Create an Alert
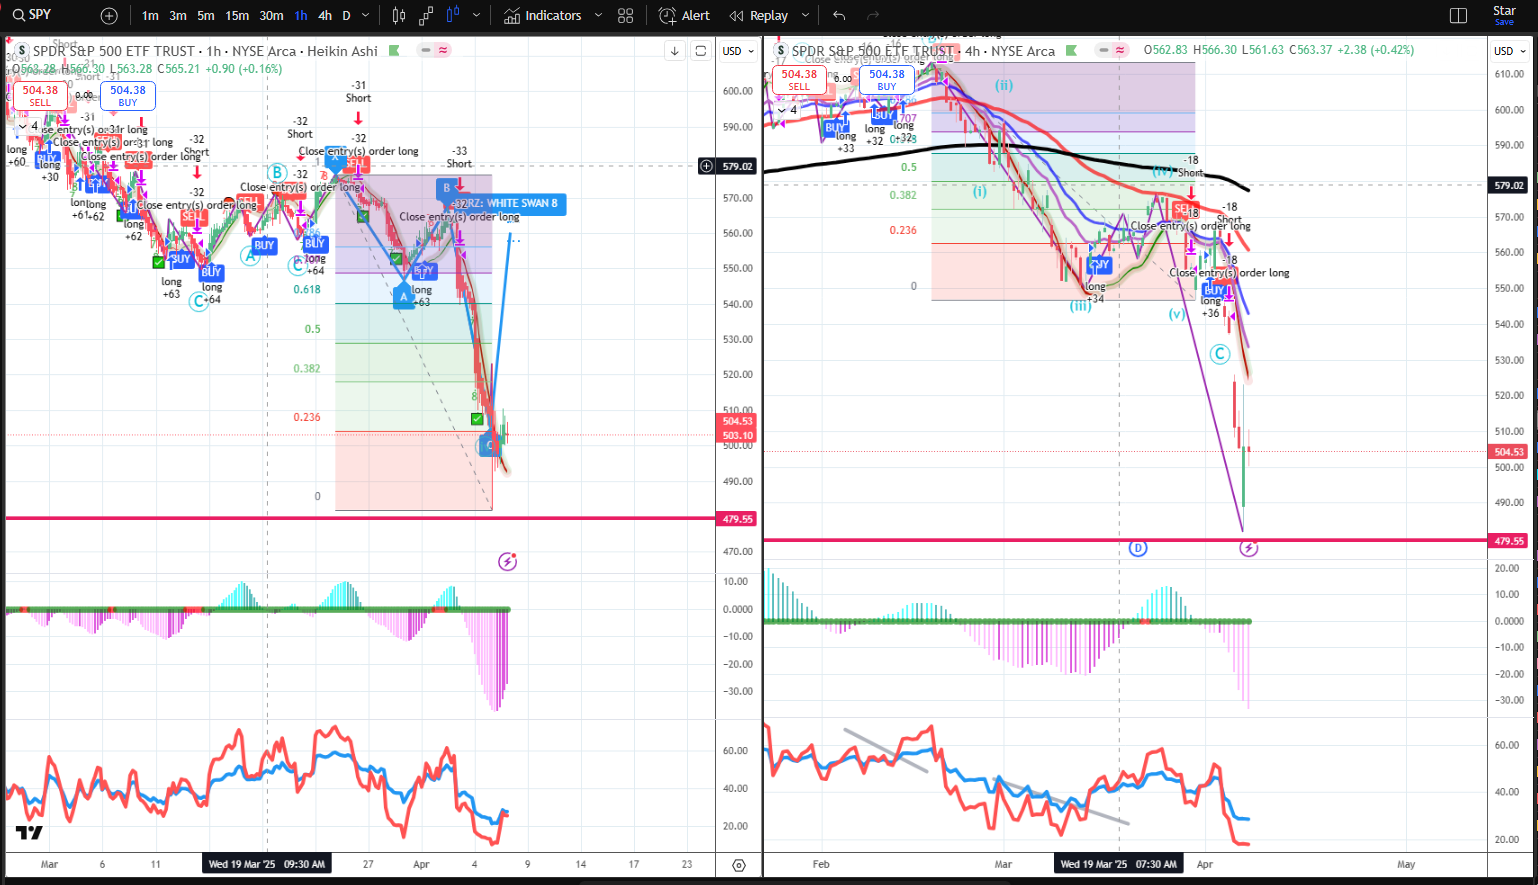 click(x=685, y=16)
